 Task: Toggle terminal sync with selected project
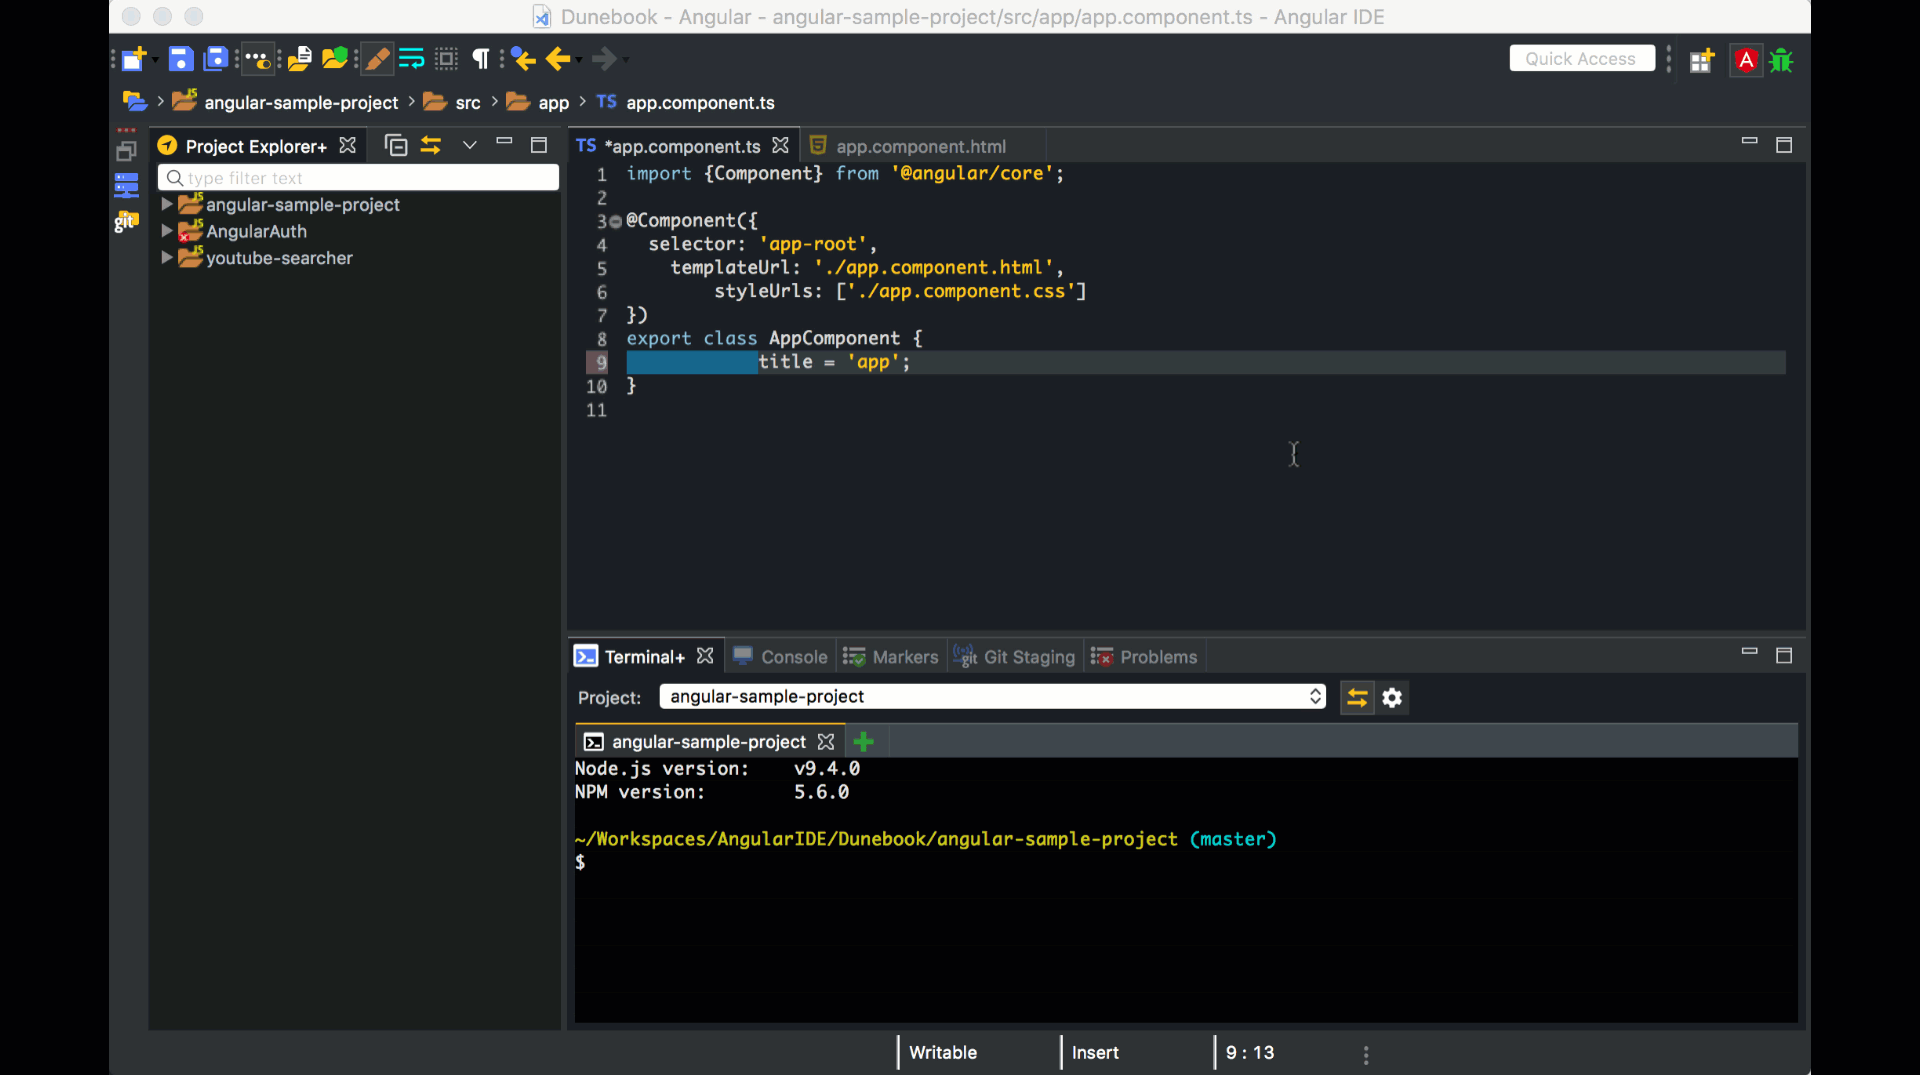click(x=1356, y=698)
